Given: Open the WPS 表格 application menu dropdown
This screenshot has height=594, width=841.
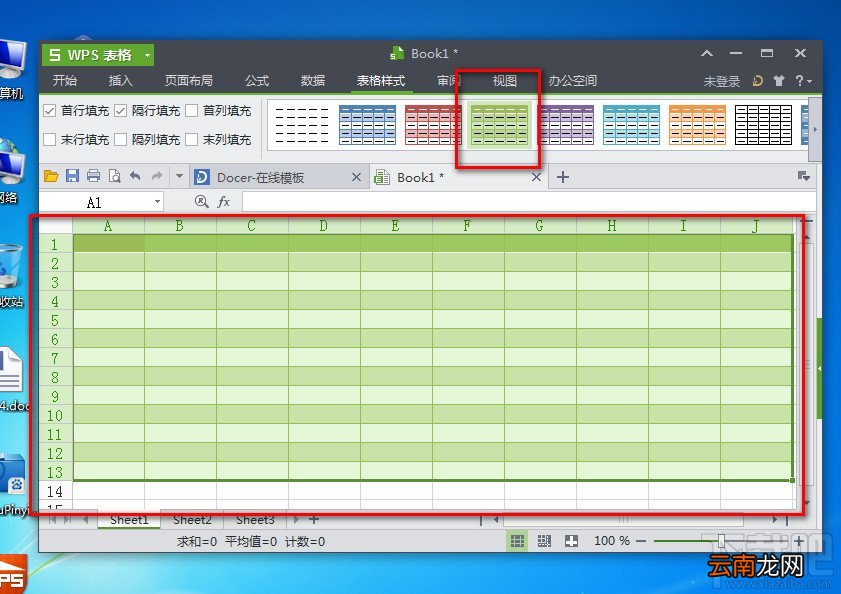Looking at the screenshot, I should [x=146, y=55].
